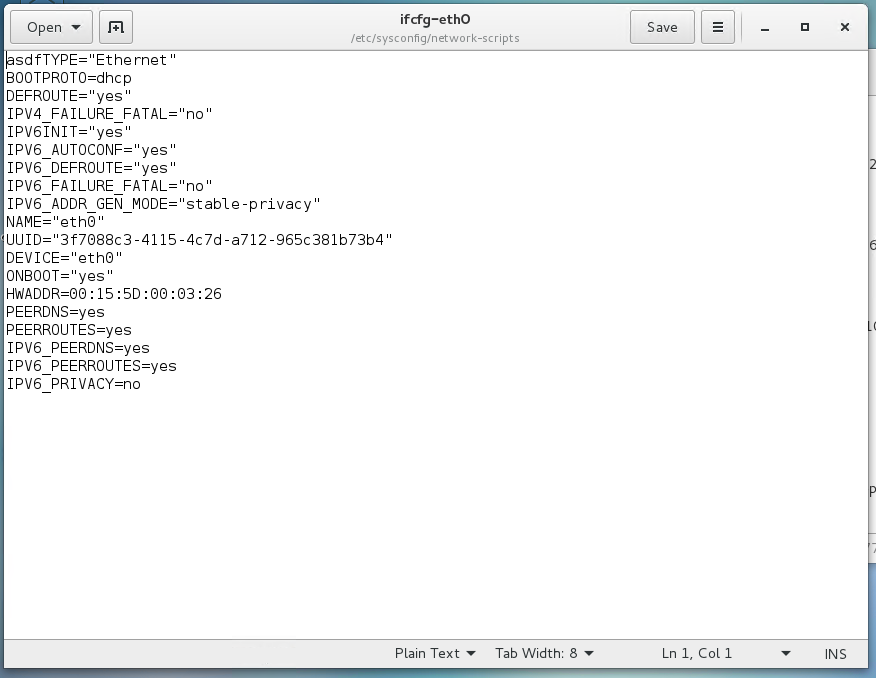Click the /etc/sysconfig/network-scripts path subtitle
Image resolution: width=876 pixels, height=678 pixels.
point(435,38)
